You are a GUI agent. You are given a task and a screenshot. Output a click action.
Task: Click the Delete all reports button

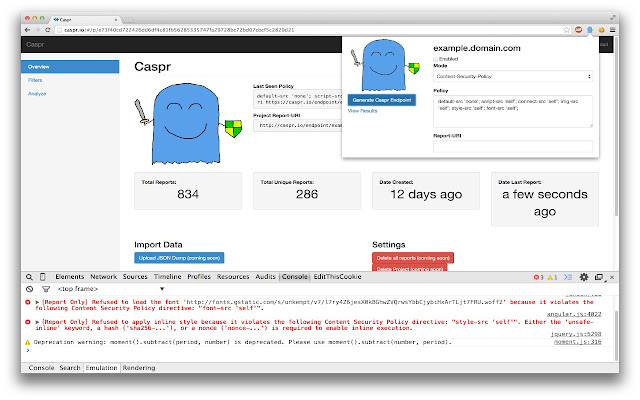pos(413,258)
